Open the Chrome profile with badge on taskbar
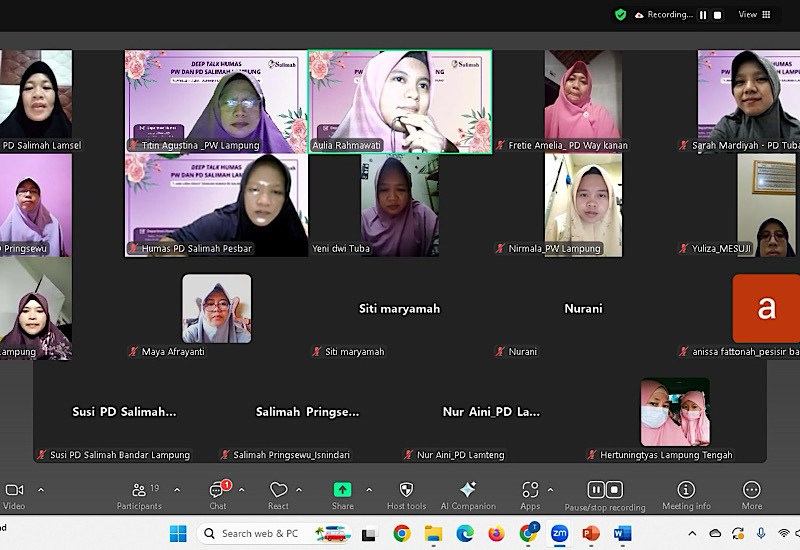The width and height of the screenshot is (800, 550). tap(529, 533)
